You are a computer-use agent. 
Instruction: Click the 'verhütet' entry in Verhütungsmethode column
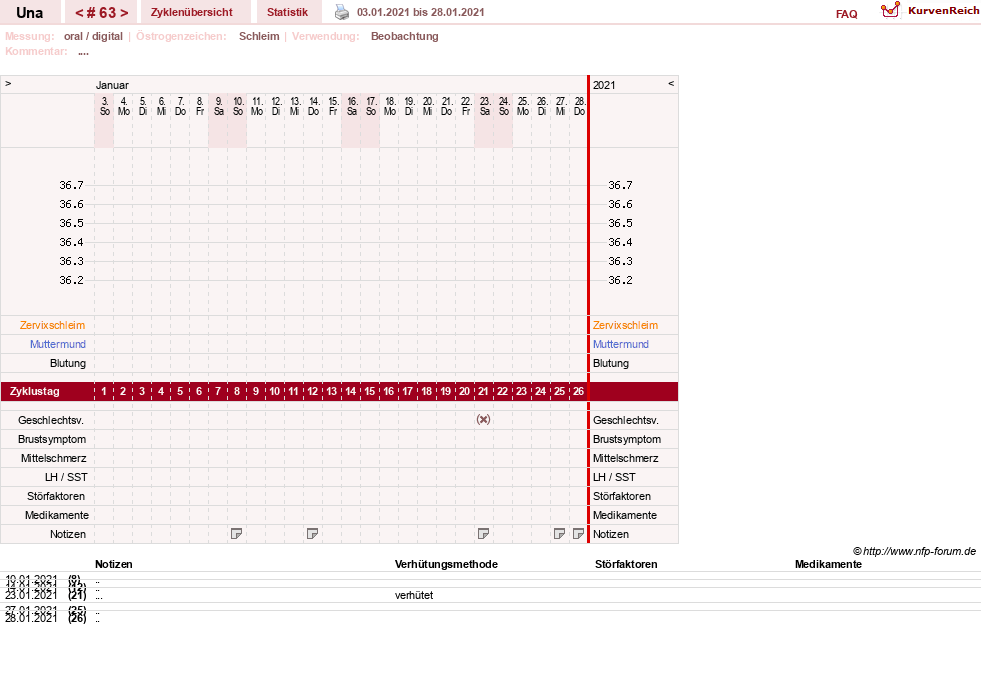tap(414, 595)
